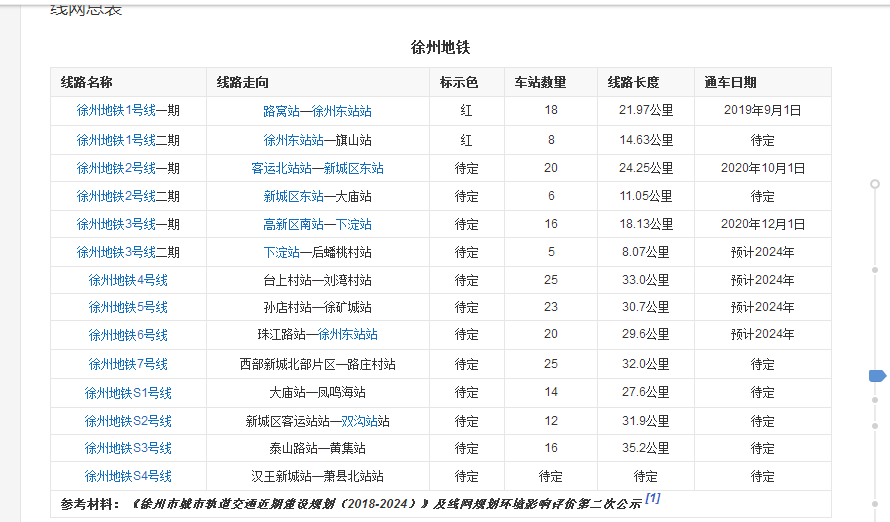Select the 14.63公里 length cell

click(646, 140)
